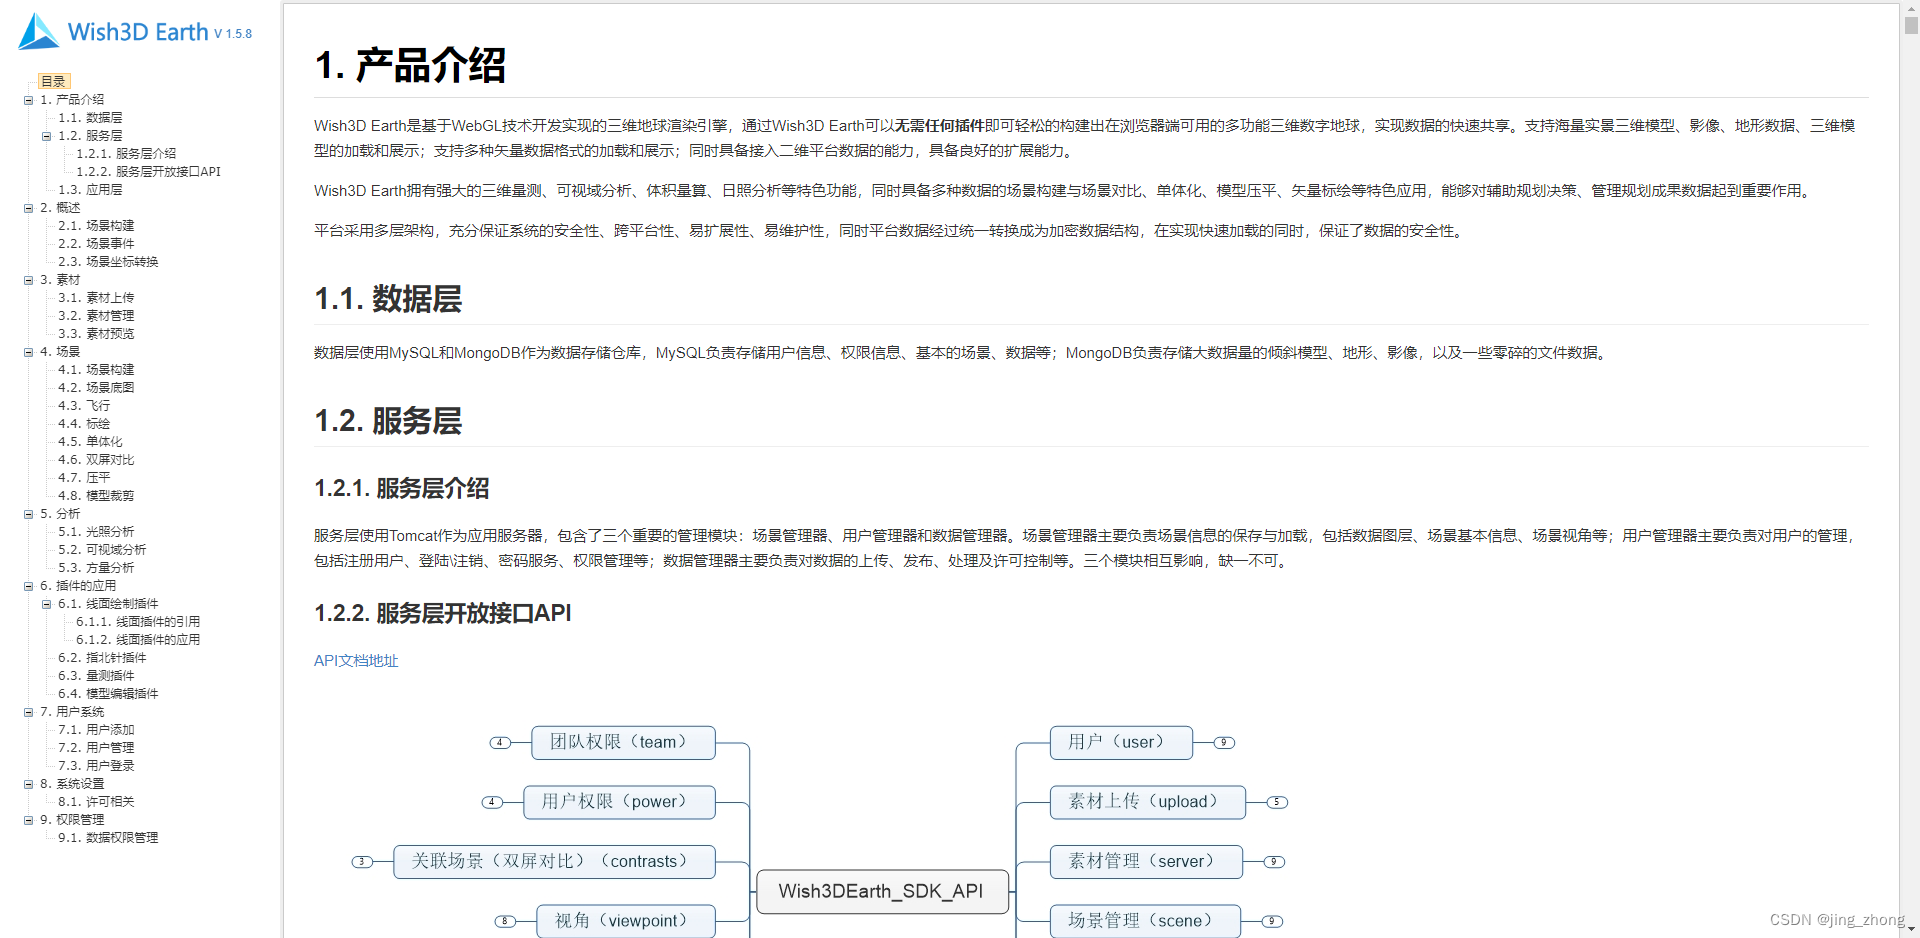
Task: Open '2.2. 场景事件' entry
Action: pos(96,244)
